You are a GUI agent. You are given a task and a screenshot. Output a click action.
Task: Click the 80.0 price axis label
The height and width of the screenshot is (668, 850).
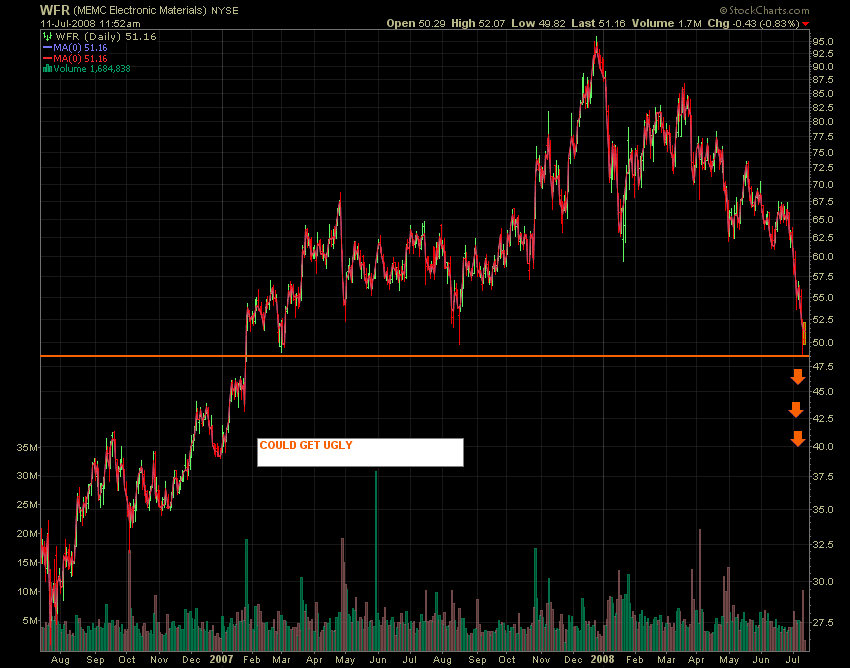pos(822,121)
